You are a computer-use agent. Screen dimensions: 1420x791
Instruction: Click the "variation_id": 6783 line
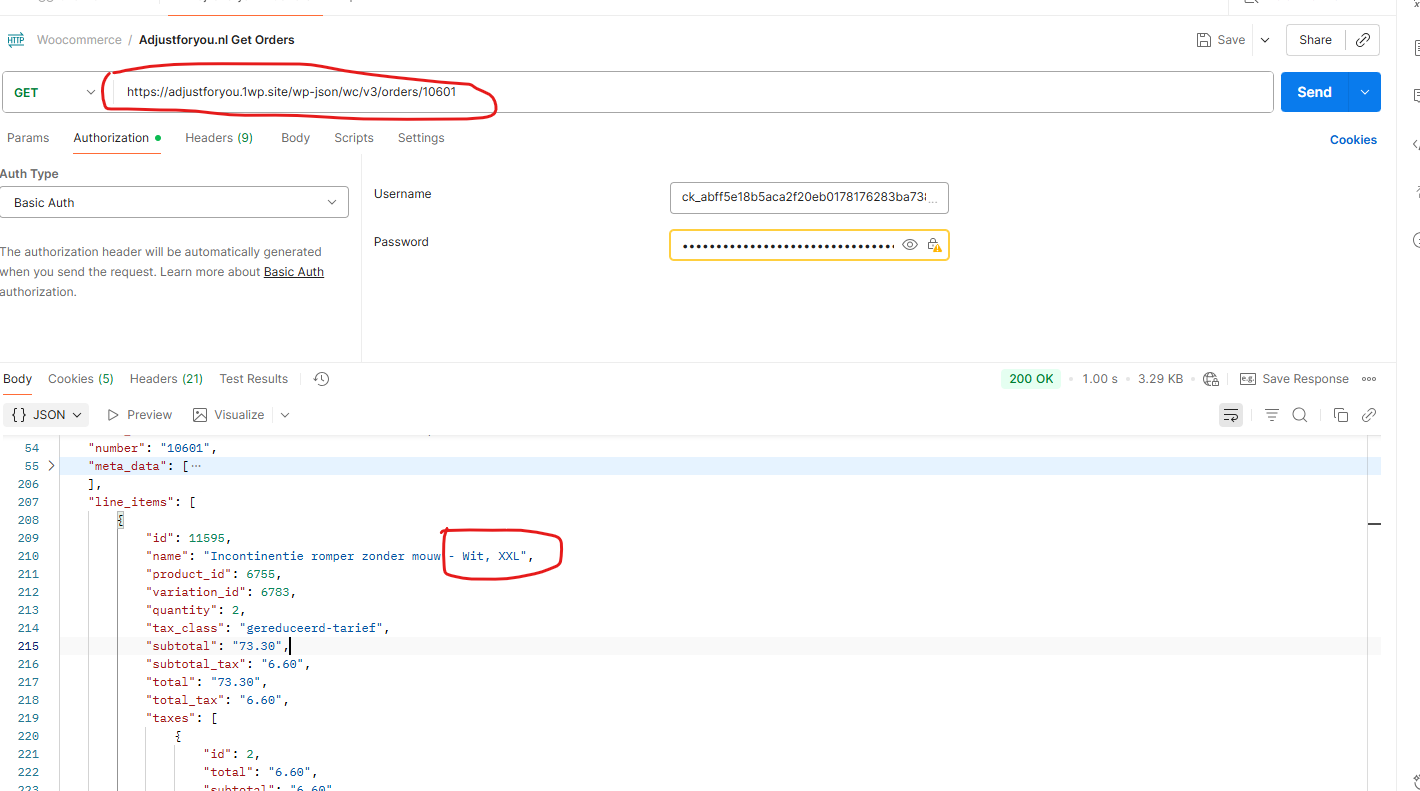[x=221, y=592]
